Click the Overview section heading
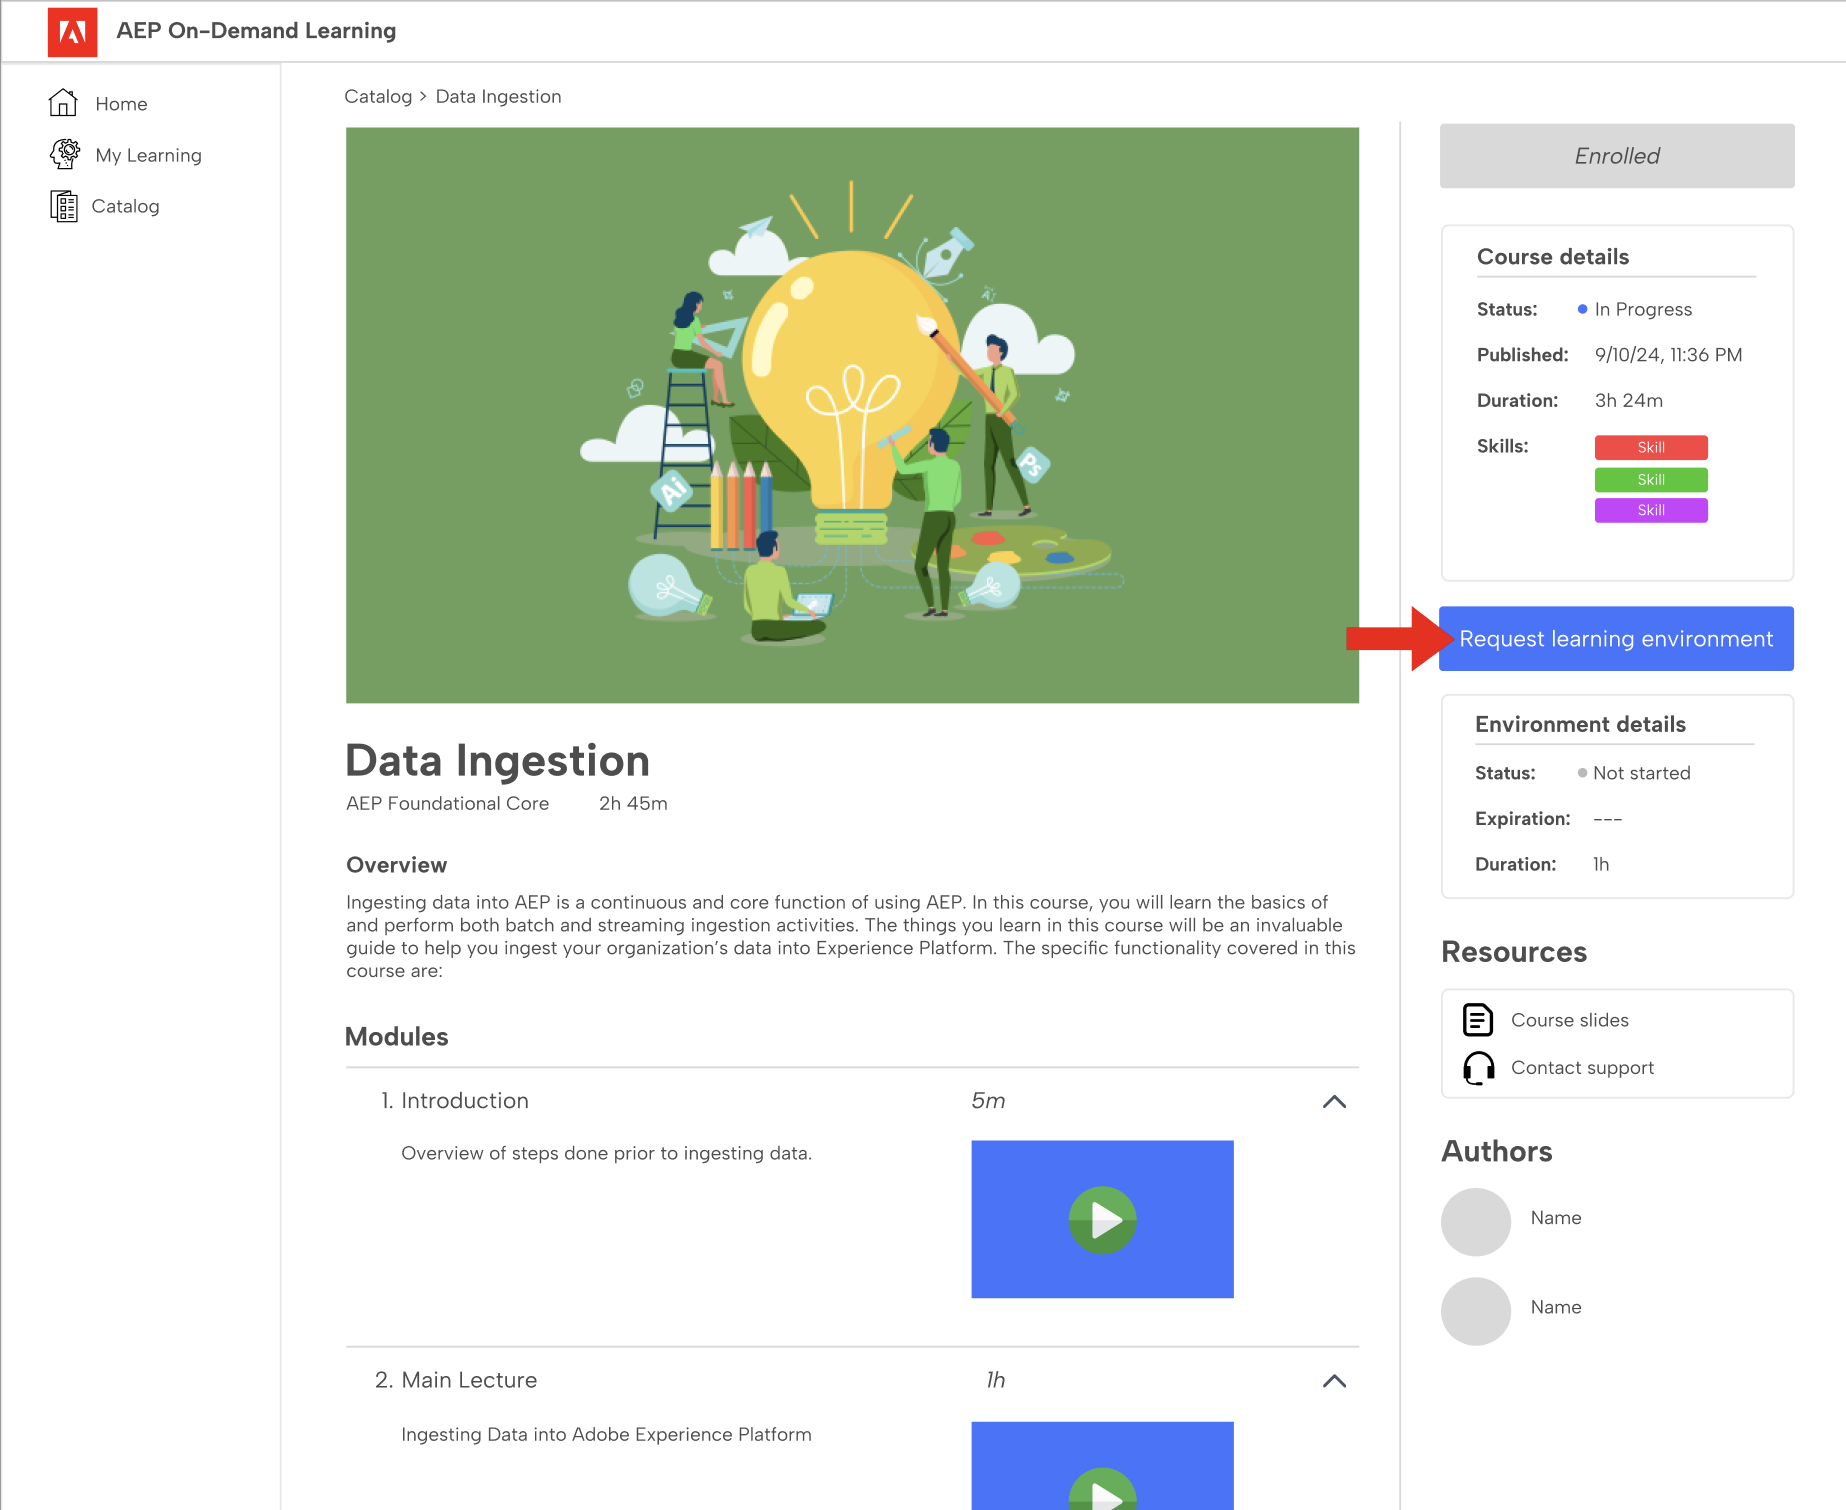 396,865
